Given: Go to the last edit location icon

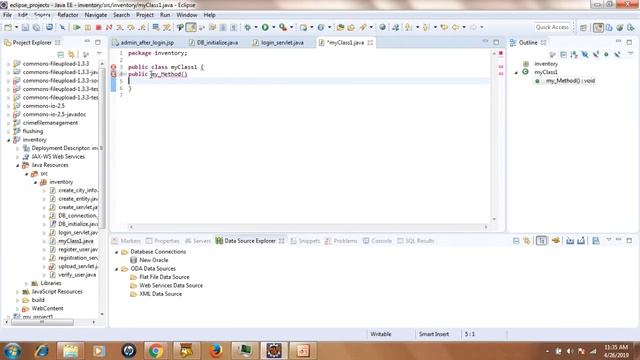Looking at the screenshot, I should 444,27.
